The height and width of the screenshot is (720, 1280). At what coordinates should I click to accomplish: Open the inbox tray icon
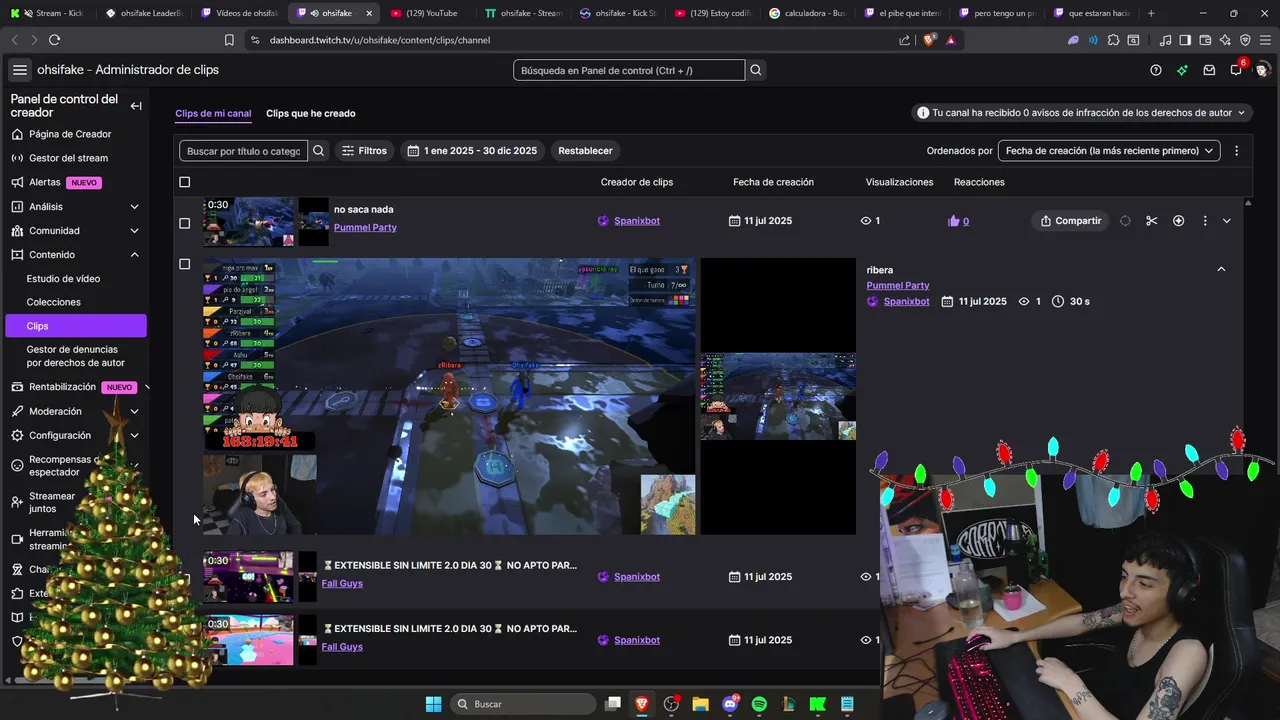click(x=1209, y=70)
